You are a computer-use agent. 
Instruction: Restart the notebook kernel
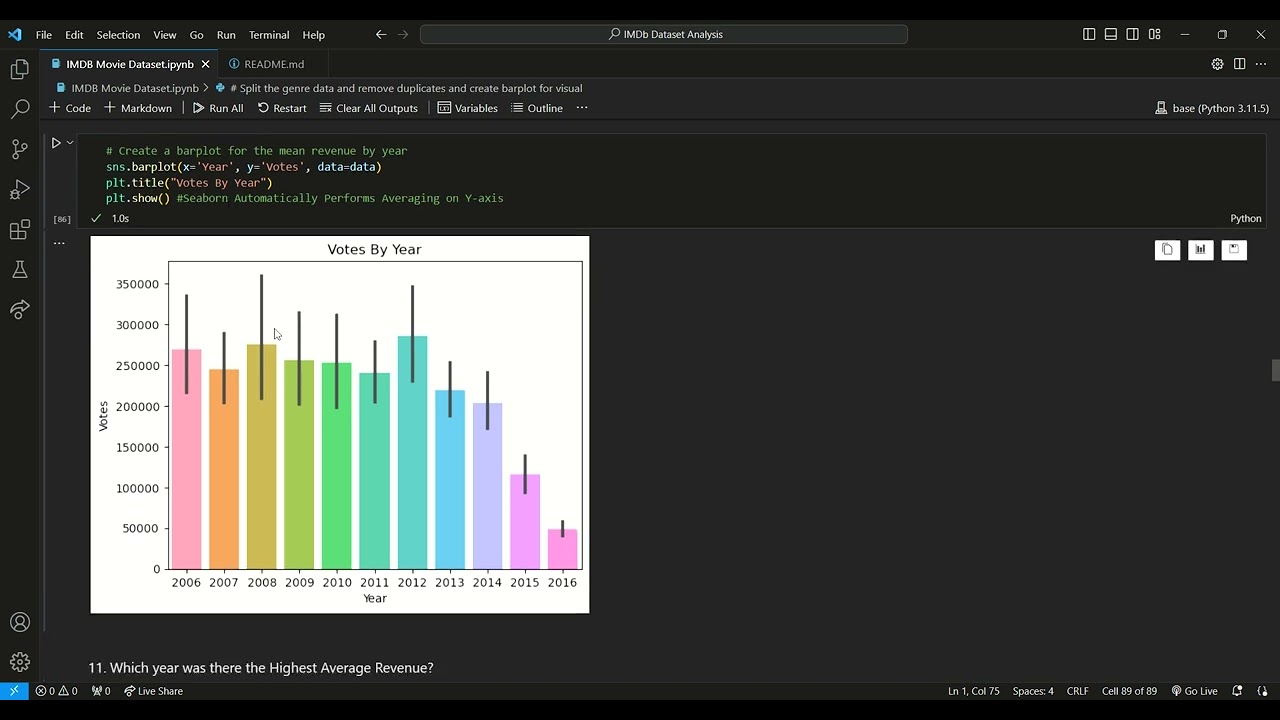(282, 108)
